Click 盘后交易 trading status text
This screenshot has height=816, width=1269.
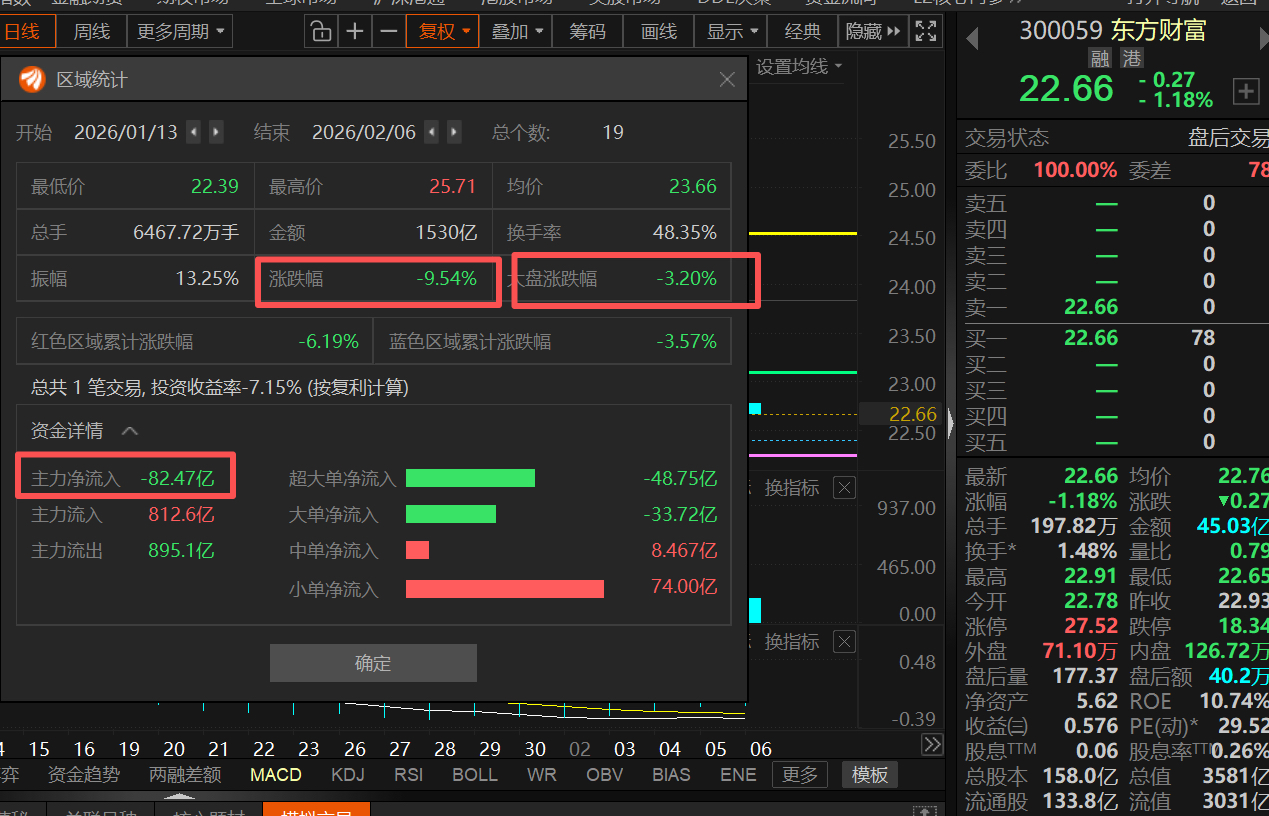point(1228,138)
